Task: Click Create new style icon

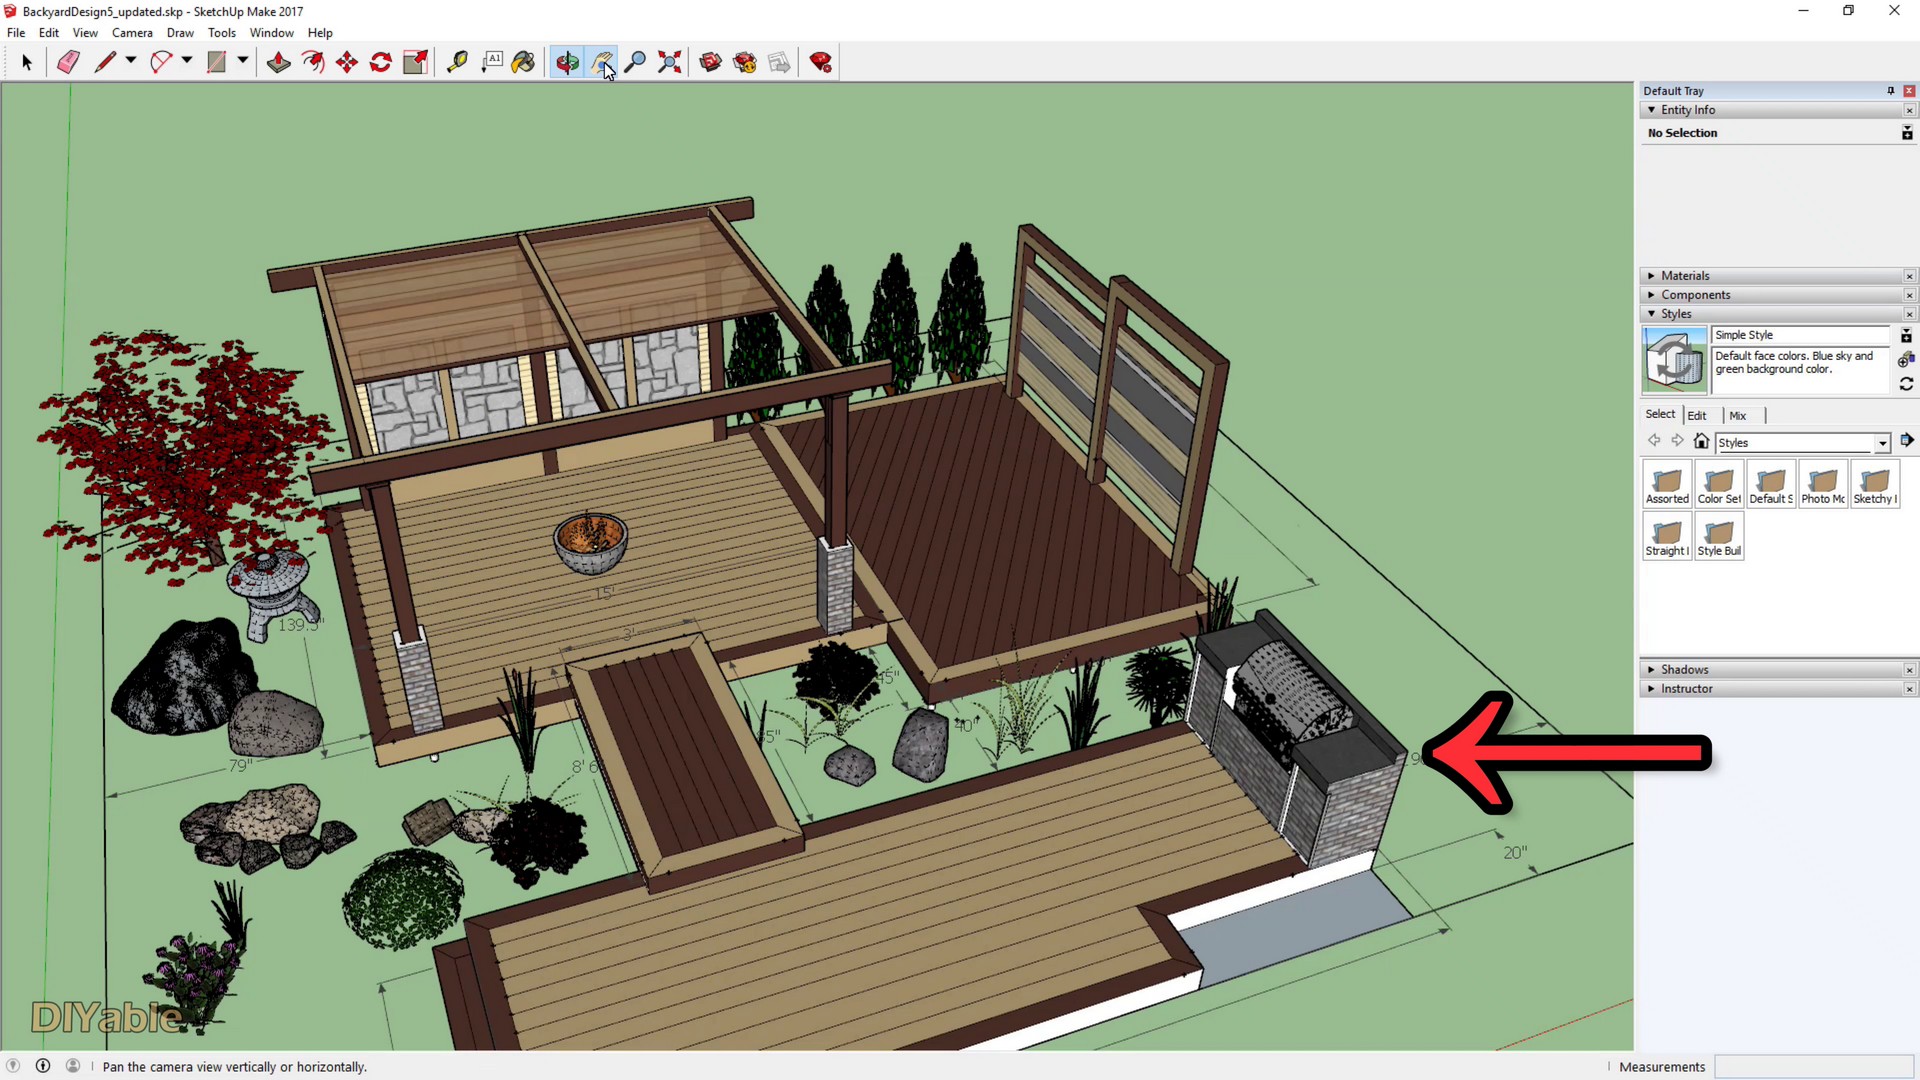Action: (1906, 360)
